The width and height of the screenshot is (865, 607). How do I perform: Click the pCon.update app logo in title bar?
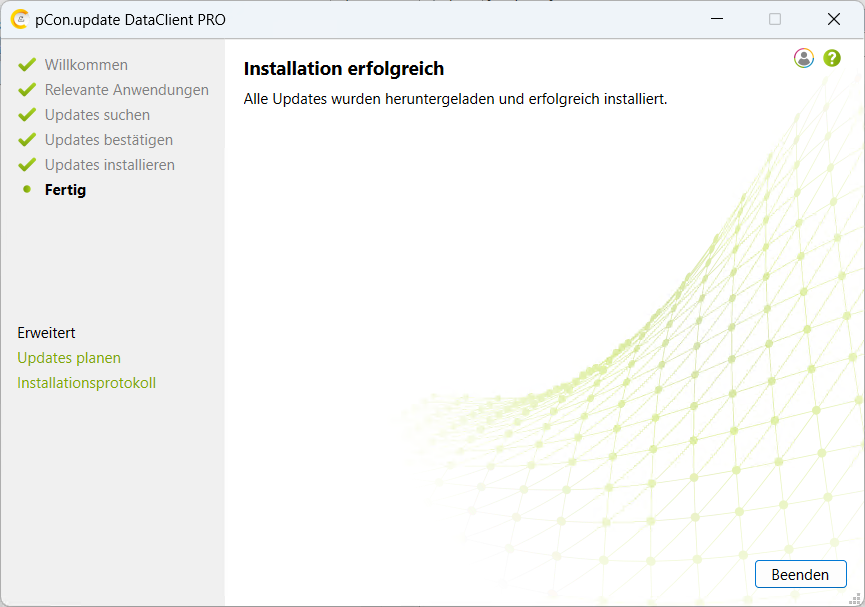tap(19, 20)
